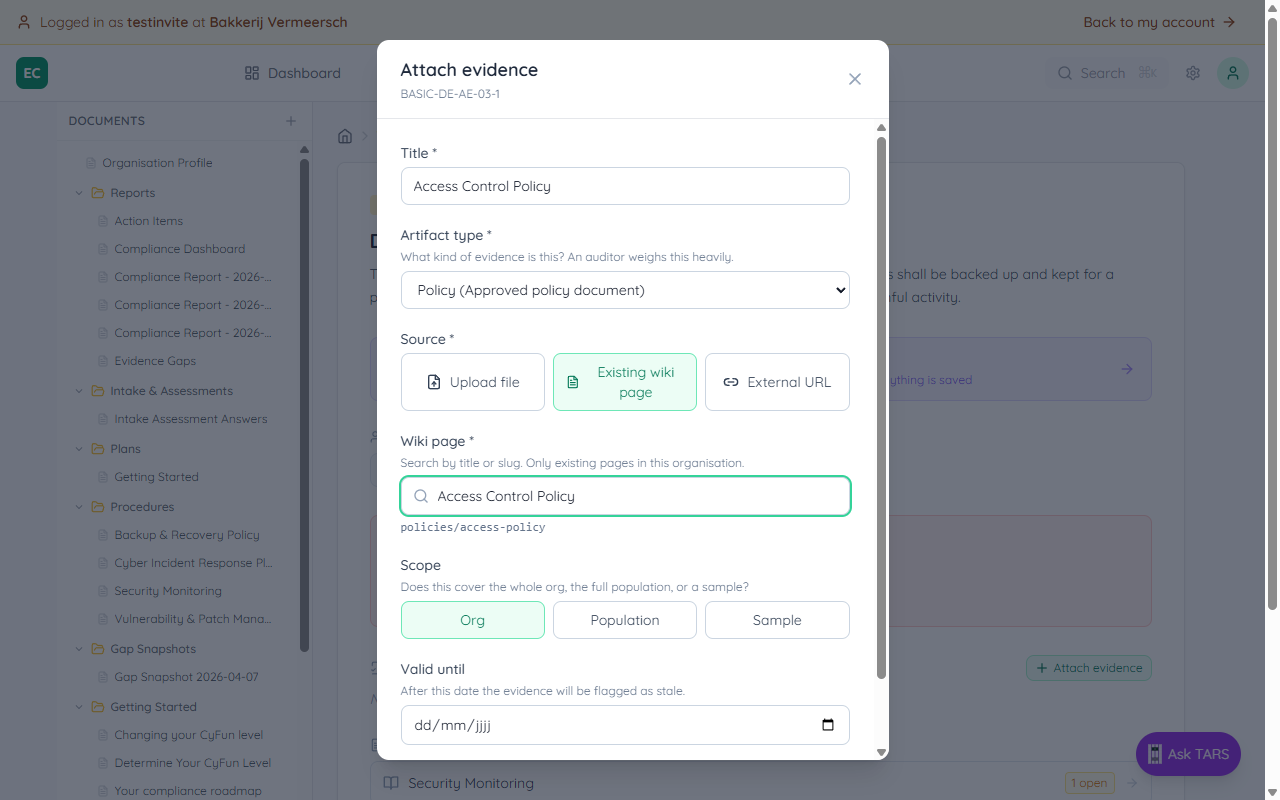Collapse the Reports folder
The height and width of the screenshot is (800, 1280).
tap(79, 192)
